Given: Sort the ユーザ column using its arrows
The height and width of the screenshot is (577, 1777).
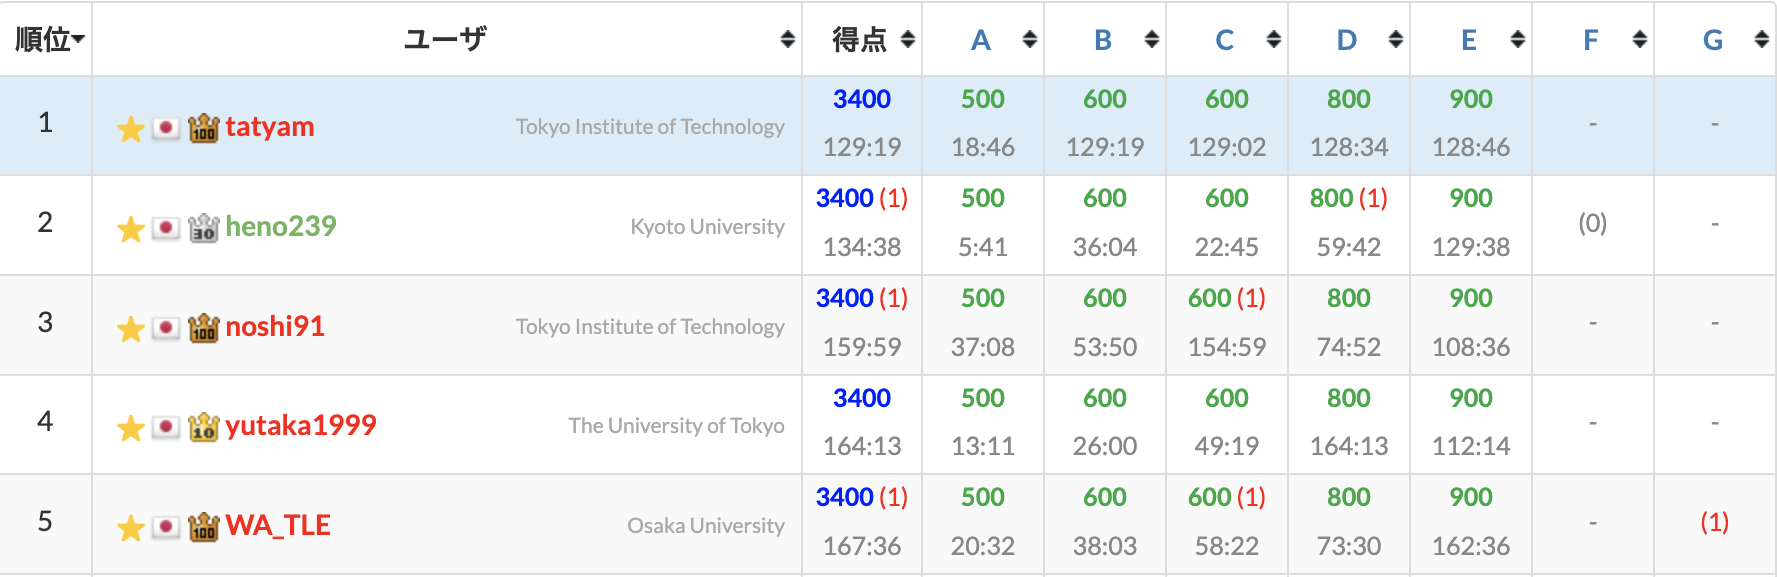Looking at the screenshot, I should point(788,39).
